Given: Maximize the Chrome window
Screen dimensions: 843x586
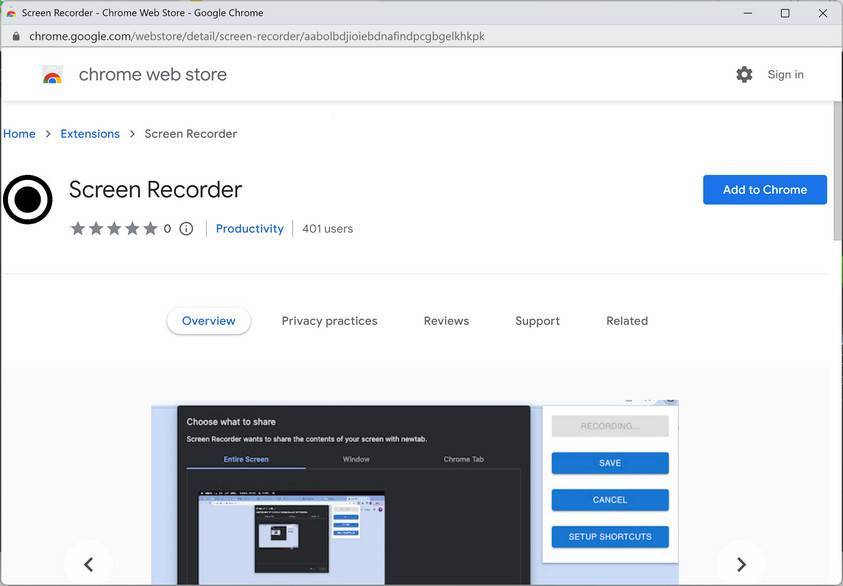Looking at the screenshot, I should click(785, 13).
